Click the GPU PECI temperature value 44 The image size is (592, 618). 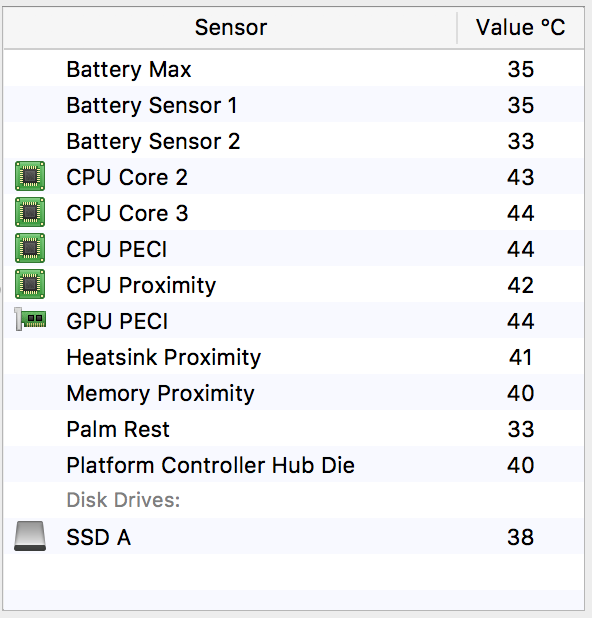(521, 321)
